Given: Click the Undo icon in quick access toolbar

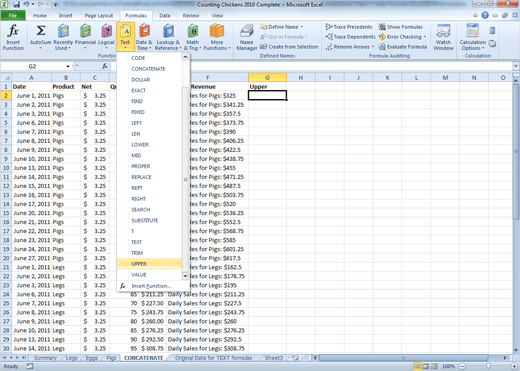Looking at the screenshot, I should pyautogui.click(x=26, y=5).
